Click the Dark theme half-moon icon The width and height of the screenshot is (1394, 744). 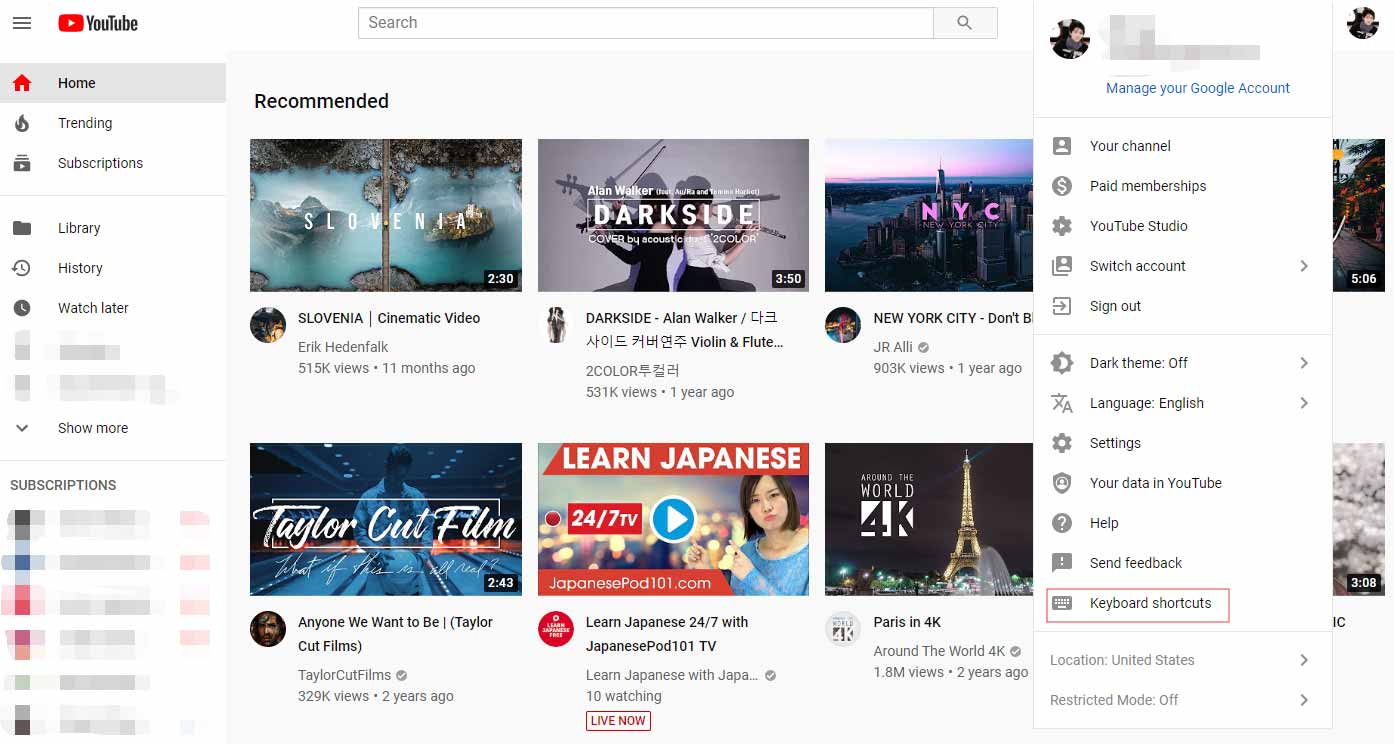1062,363
